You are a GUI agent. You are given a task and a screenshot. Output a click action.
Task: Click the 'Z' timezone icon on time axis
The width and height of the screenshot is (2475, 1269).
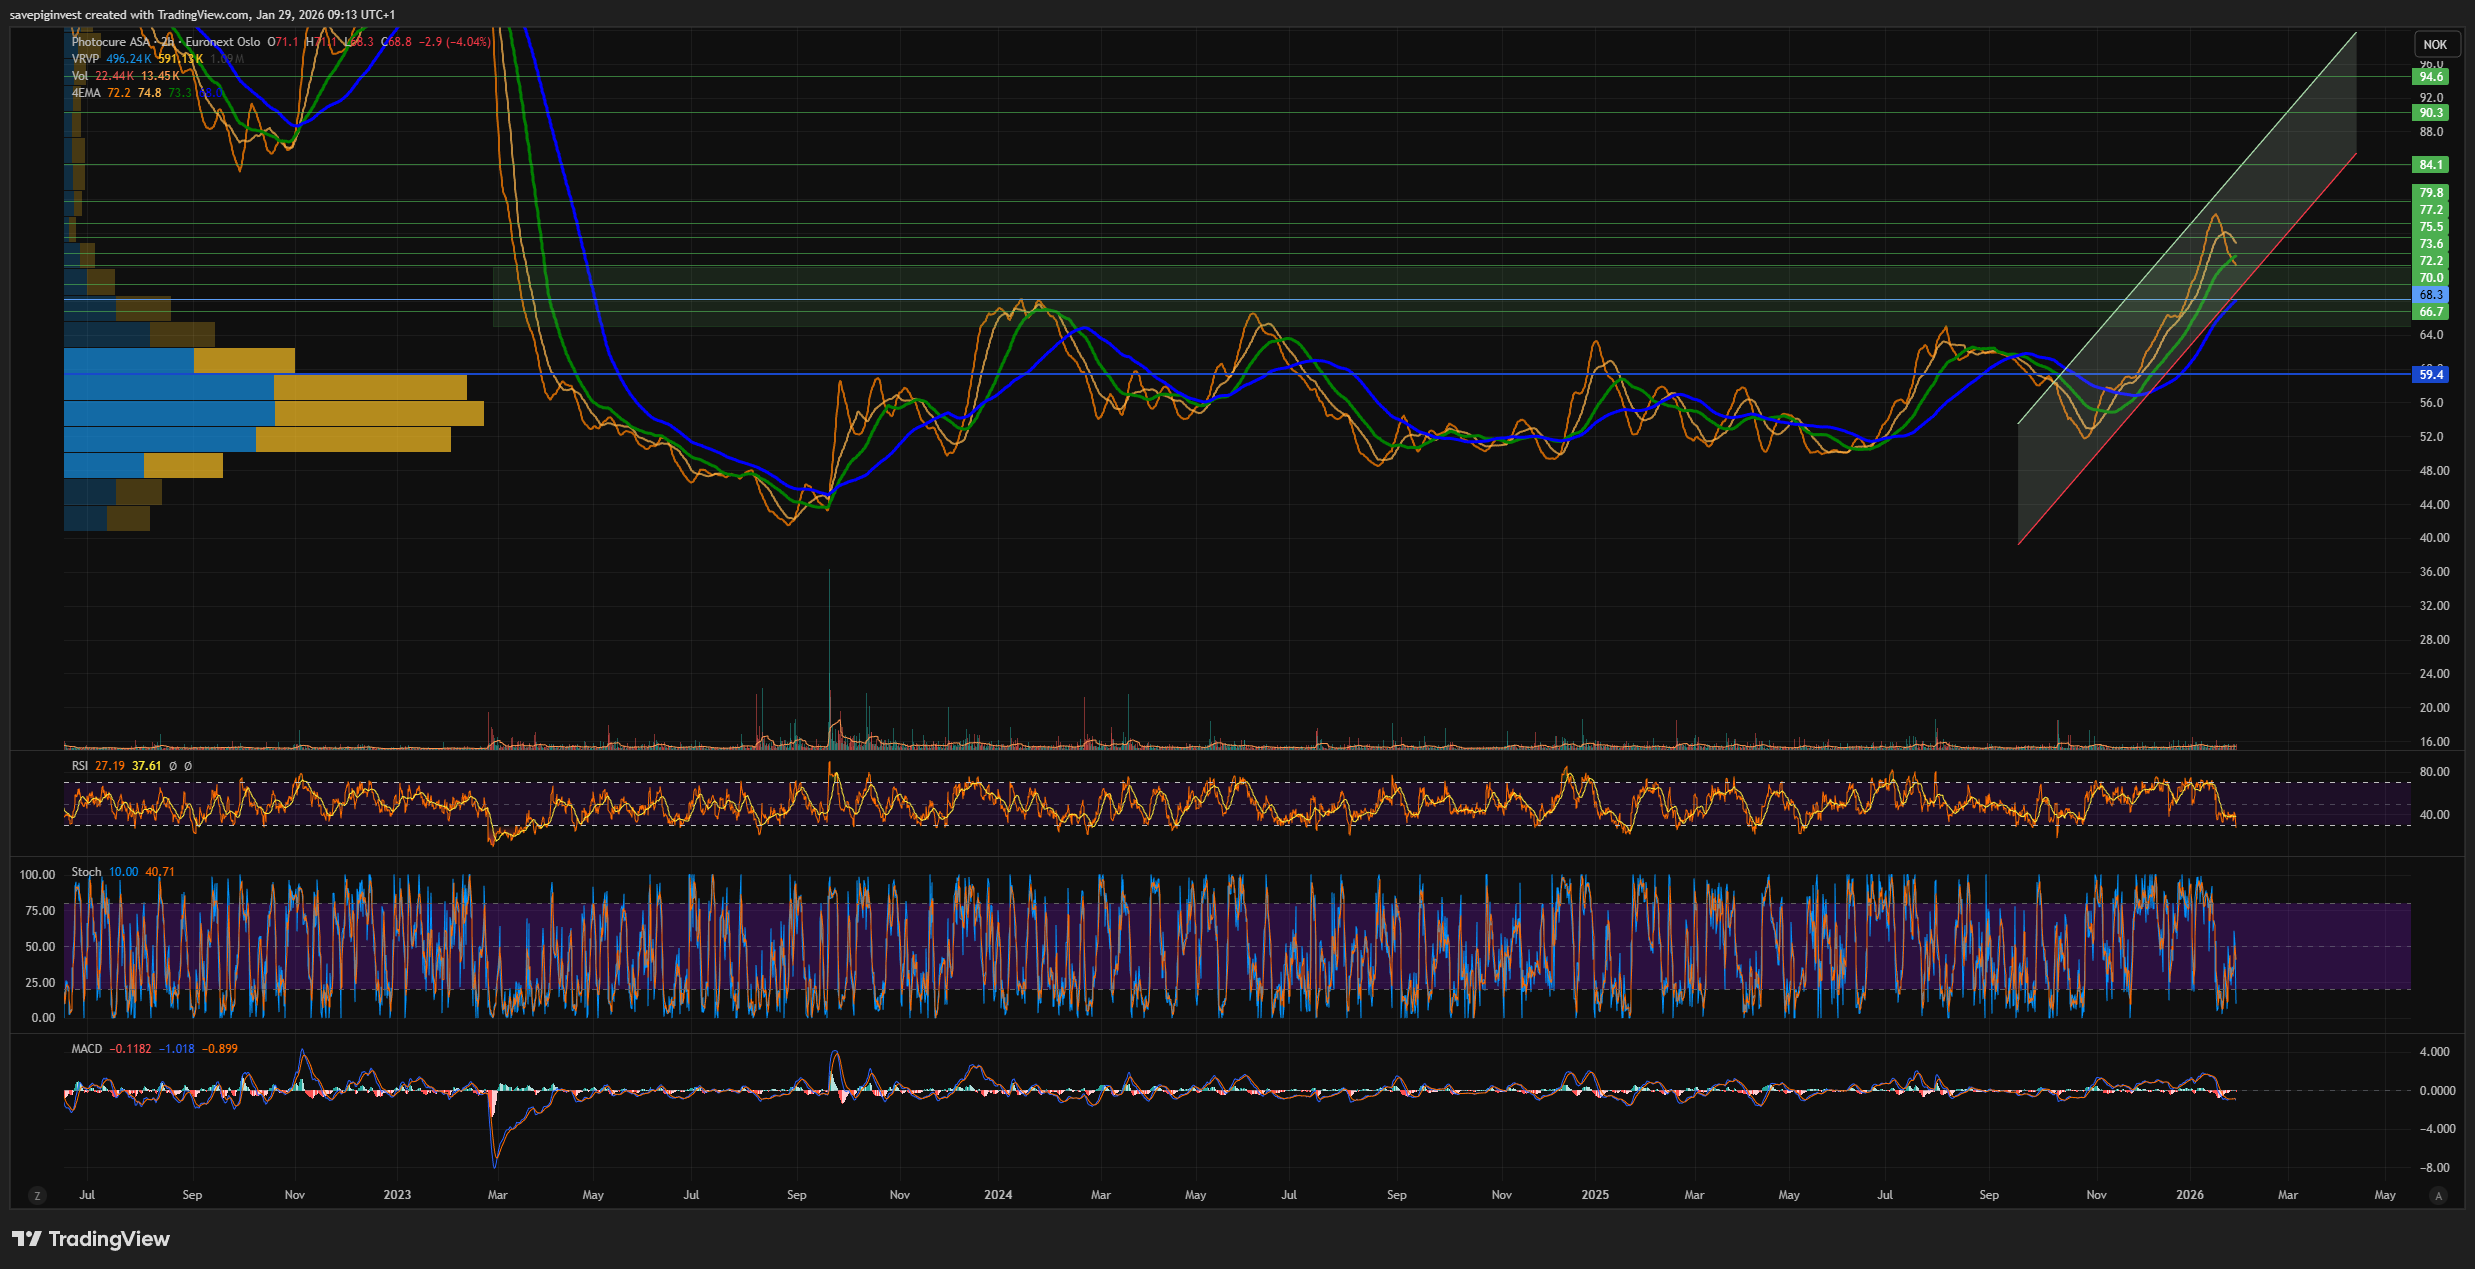click(x=38, y=1196)
